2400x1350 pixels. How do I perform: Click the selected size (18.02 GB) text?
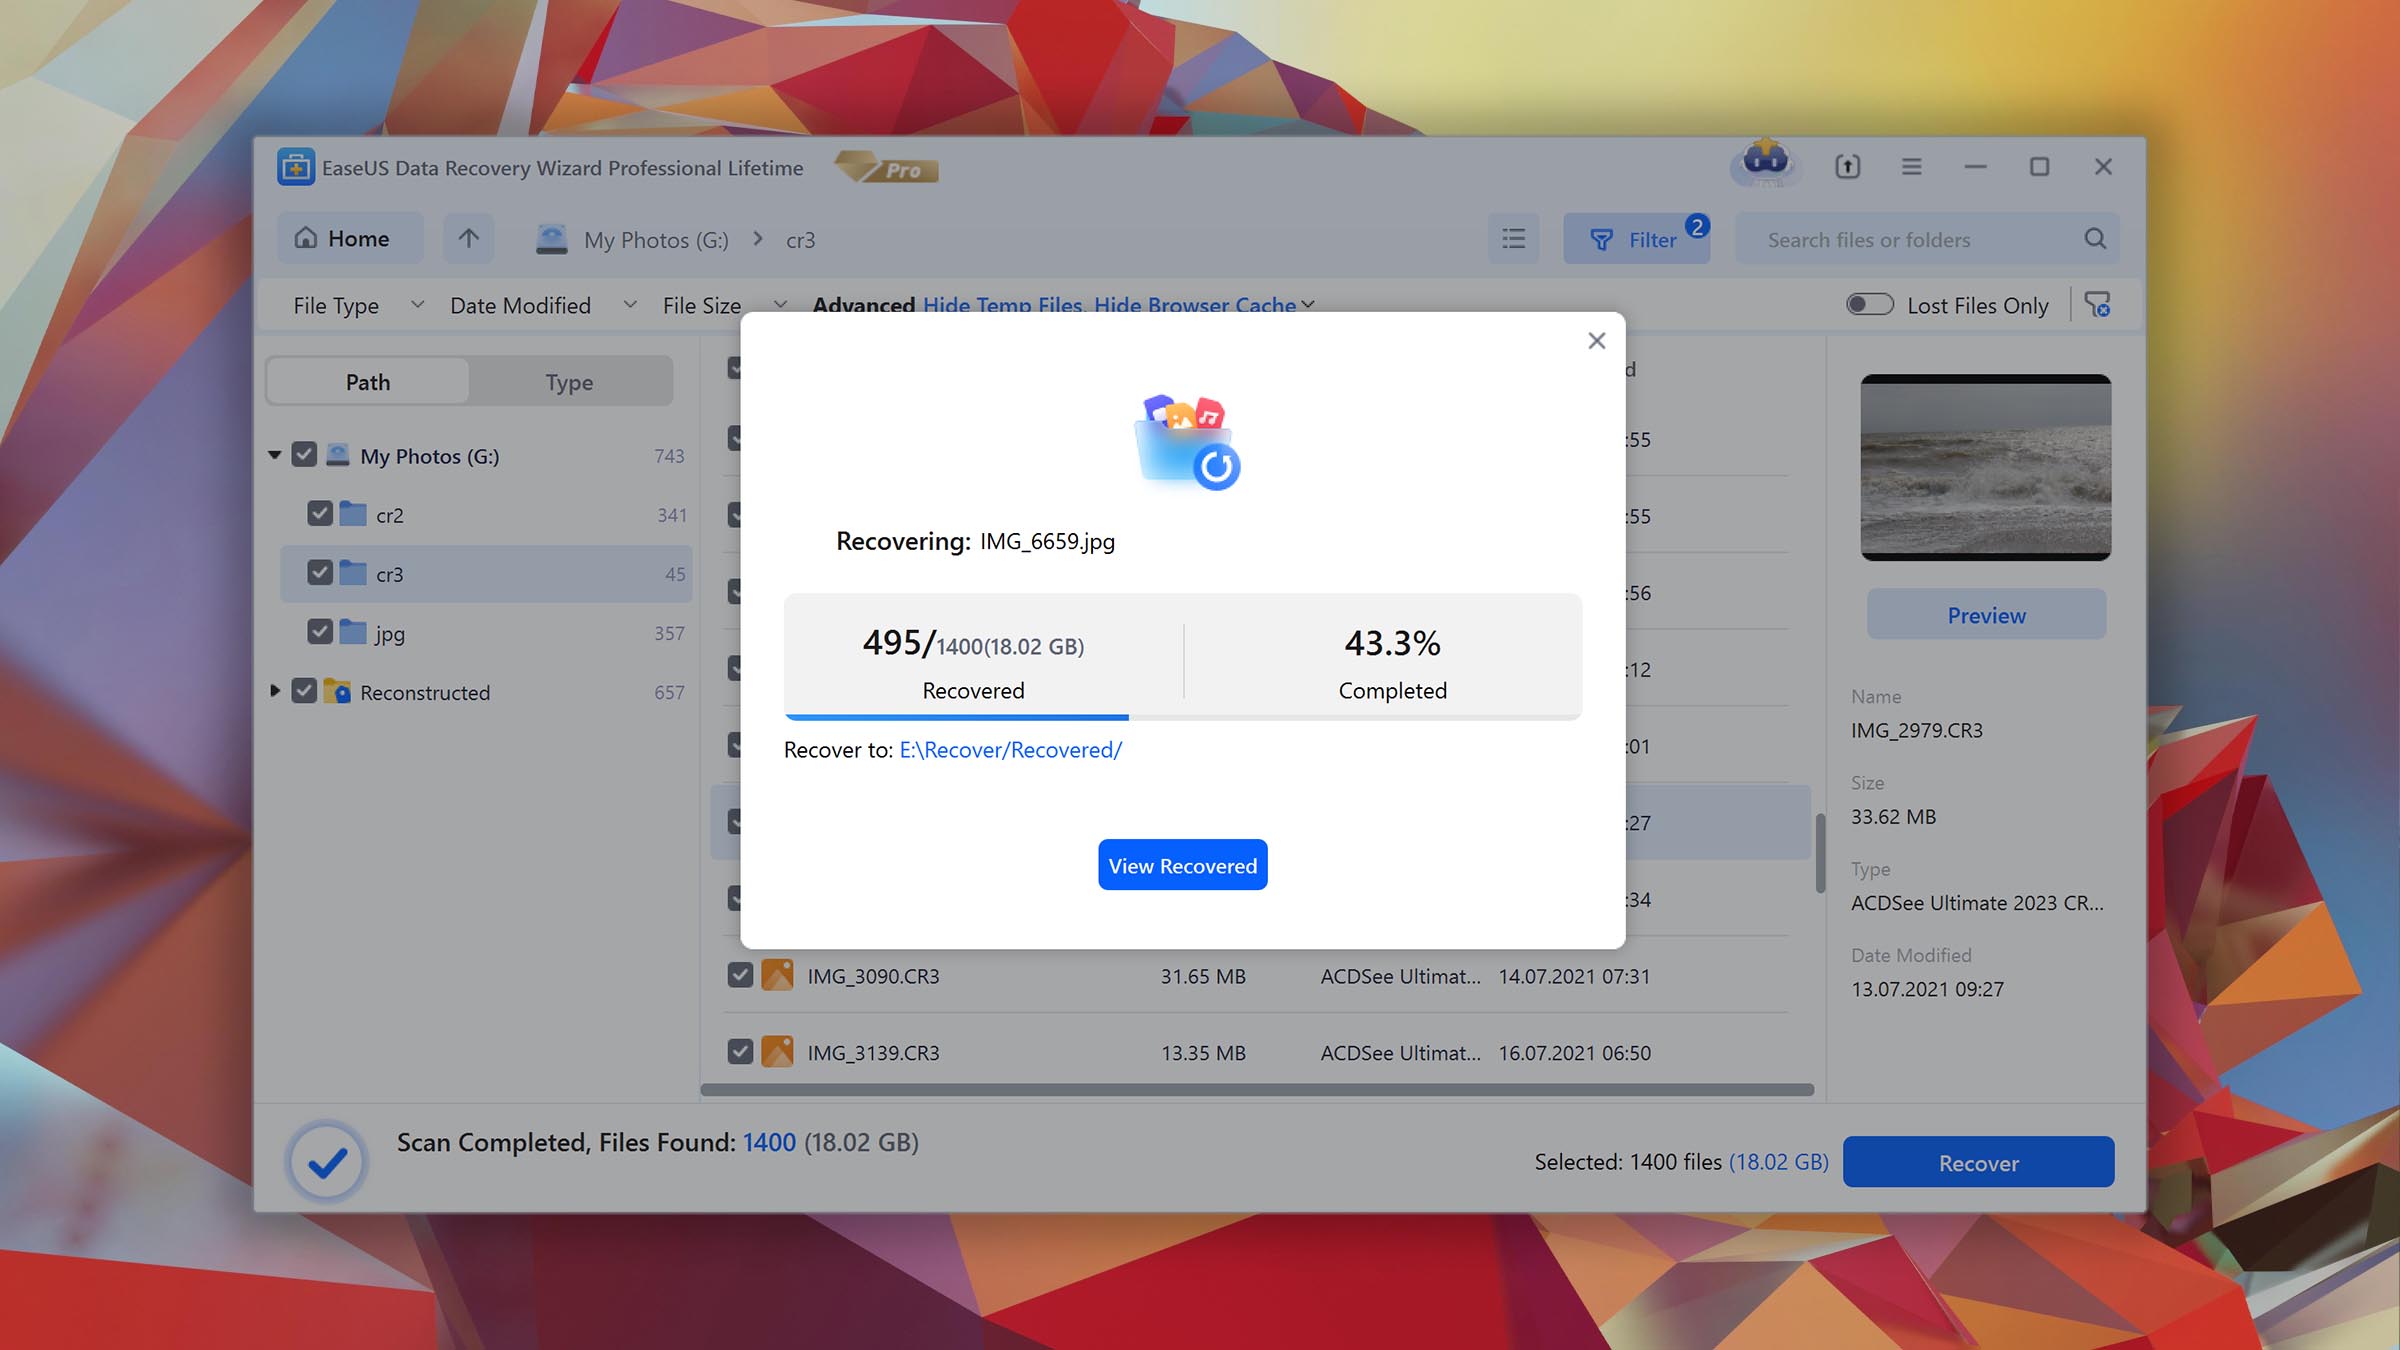point(1778,1162)
